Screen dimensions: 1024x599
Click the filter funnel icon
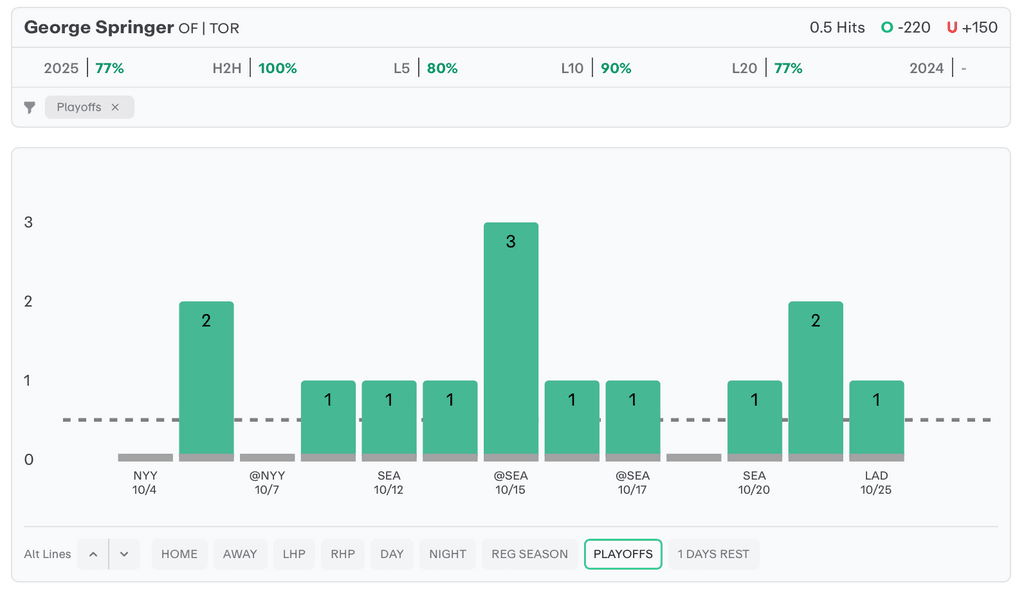(x=30, y=107)
